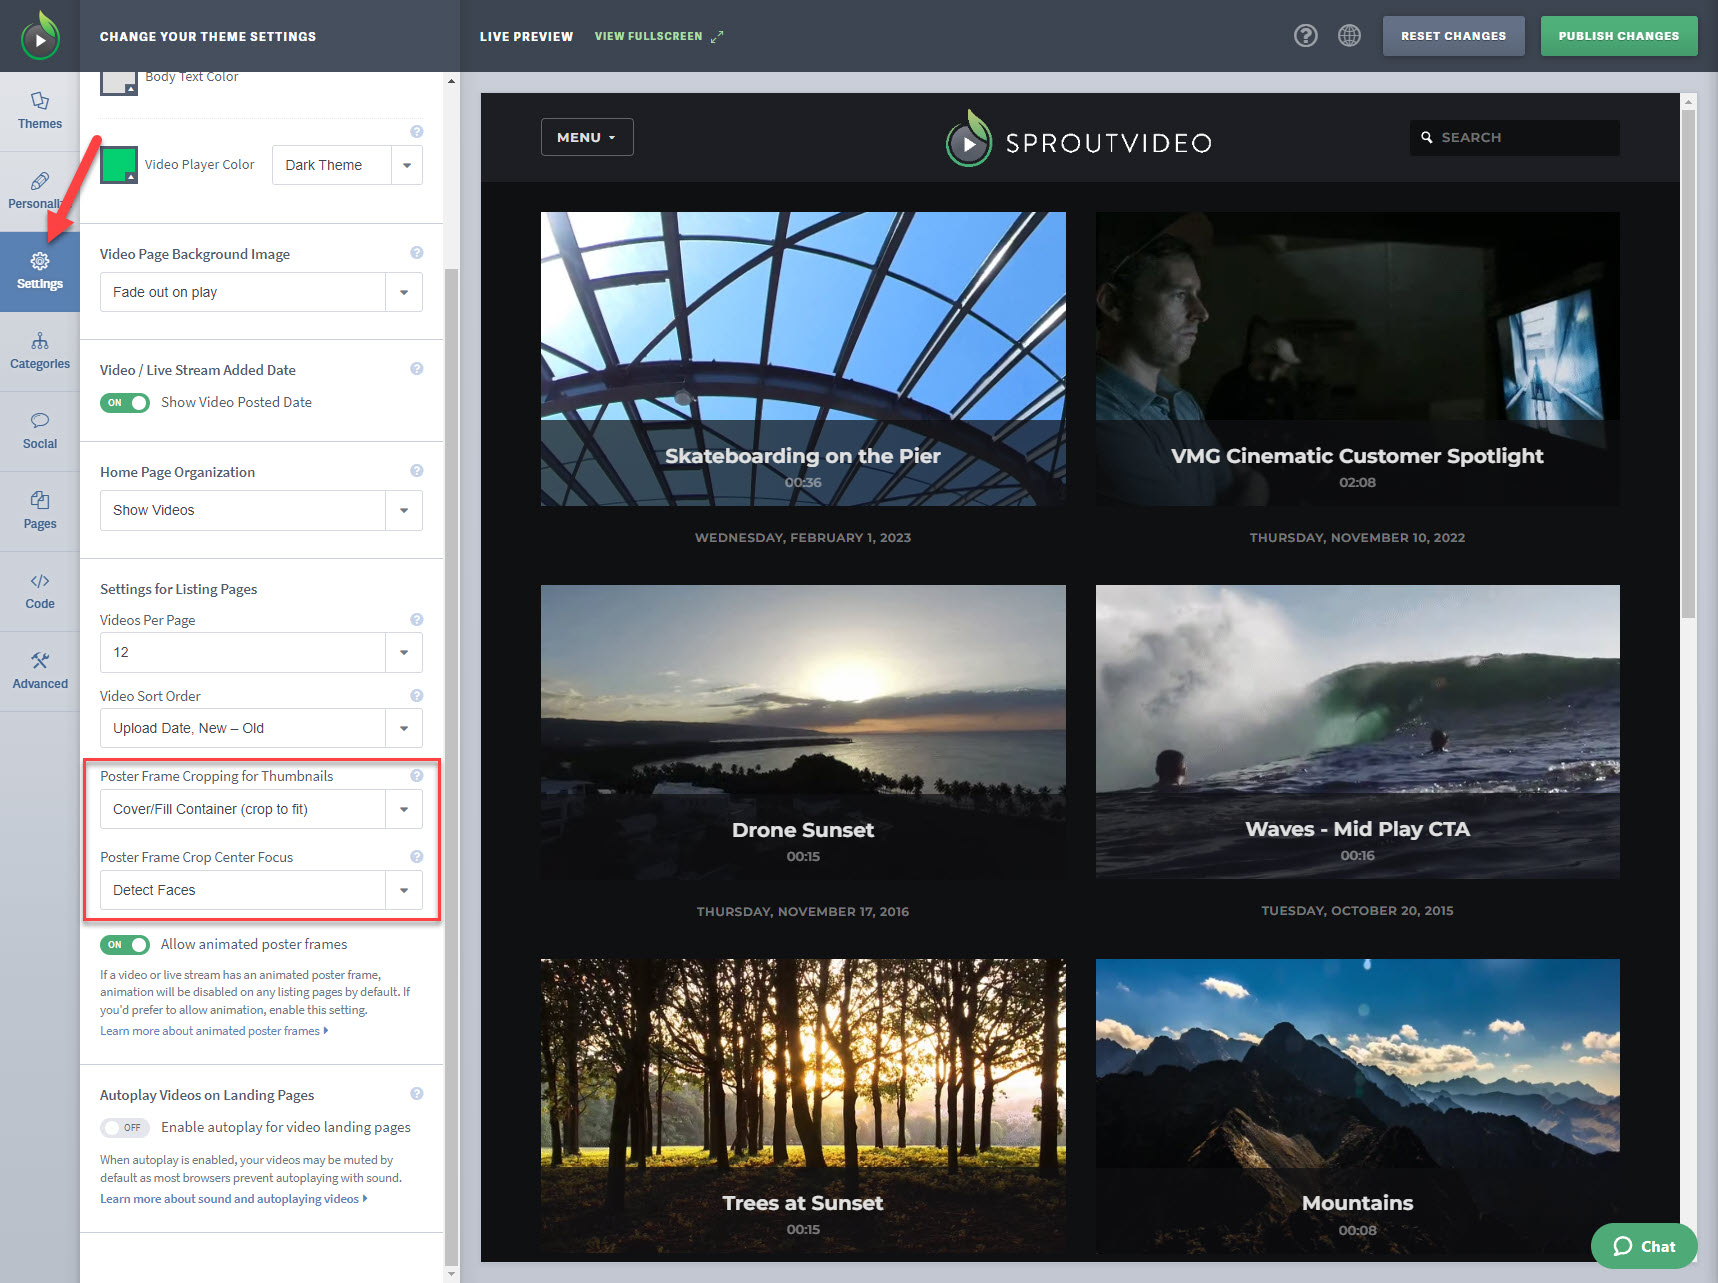Open the Poster Frame Cropping dropdown

point(261,809)
